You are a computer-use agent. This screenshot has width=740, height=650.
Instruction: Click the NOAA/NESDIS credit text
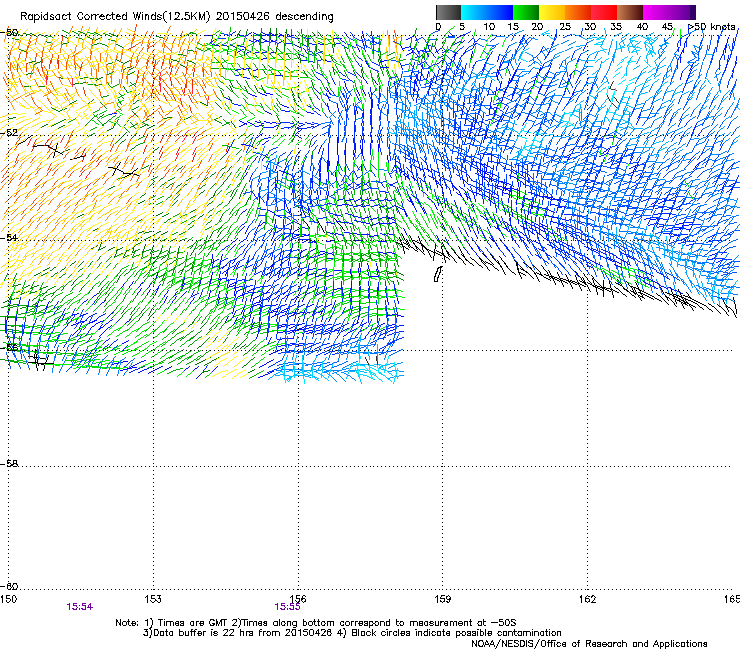589,643
